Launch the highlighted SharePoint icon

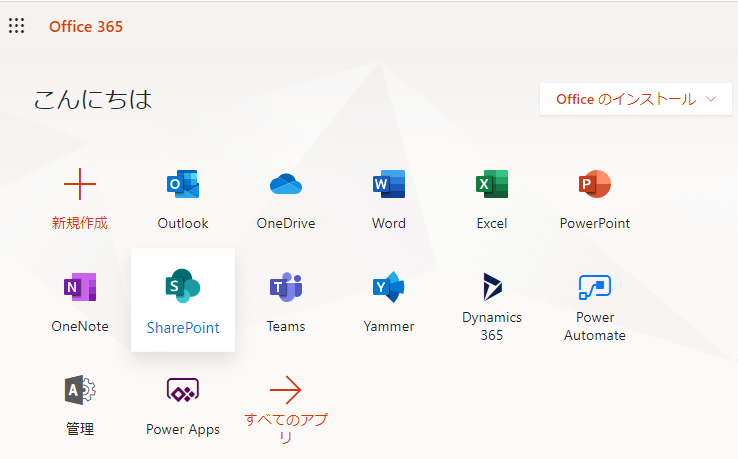click(183, 286)
